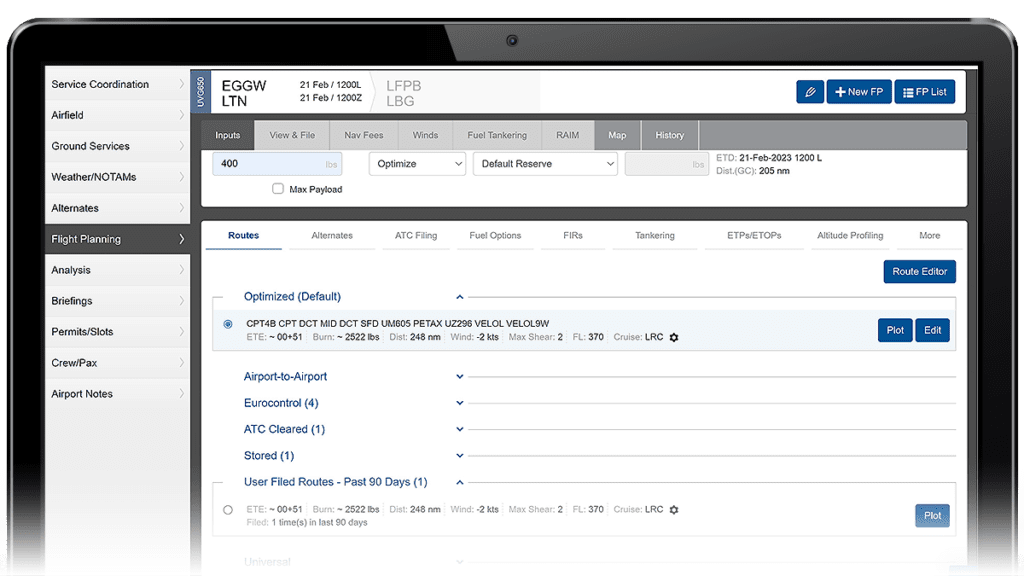This screenshot has width=1024, height=576.
Task: Click the pencil edit icon button
Action: (810, 92)
